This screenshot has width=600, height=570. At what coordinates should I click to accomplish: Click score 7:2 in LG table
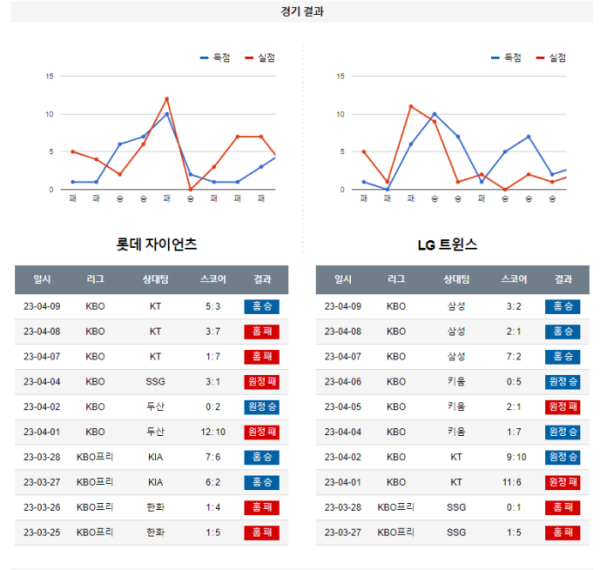[x=514, y=357]
